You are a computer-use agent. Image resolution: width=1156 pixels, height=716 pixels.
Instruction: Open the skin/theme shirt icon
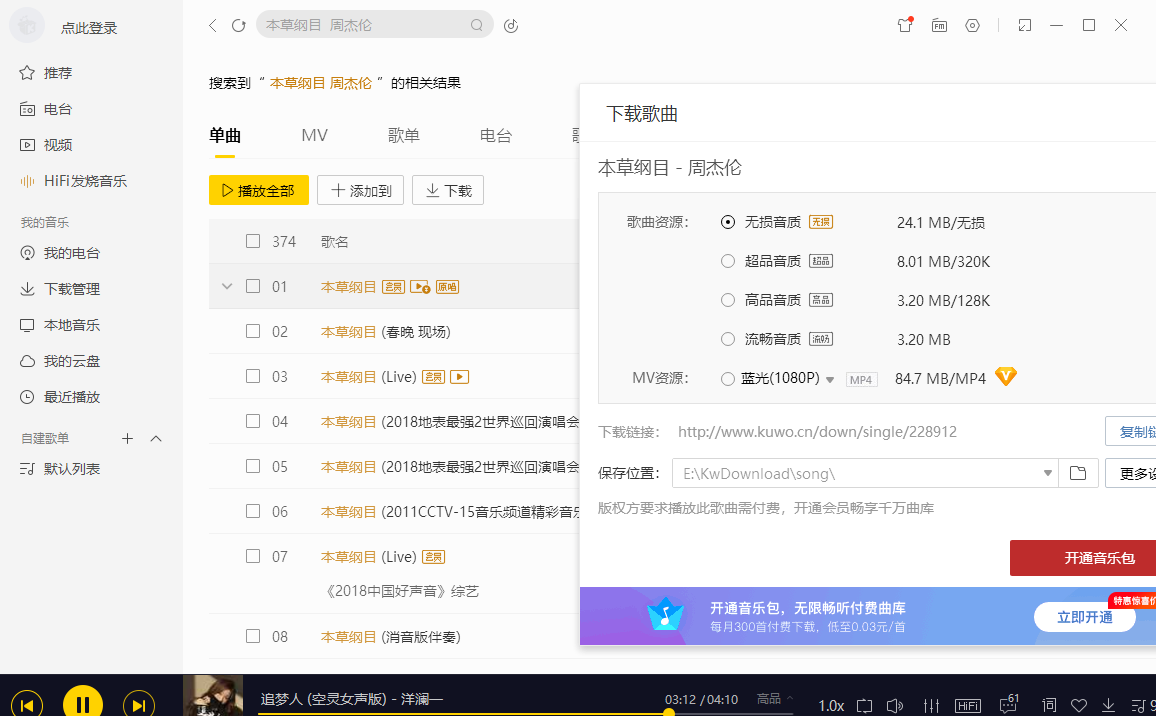coord(904,25)
